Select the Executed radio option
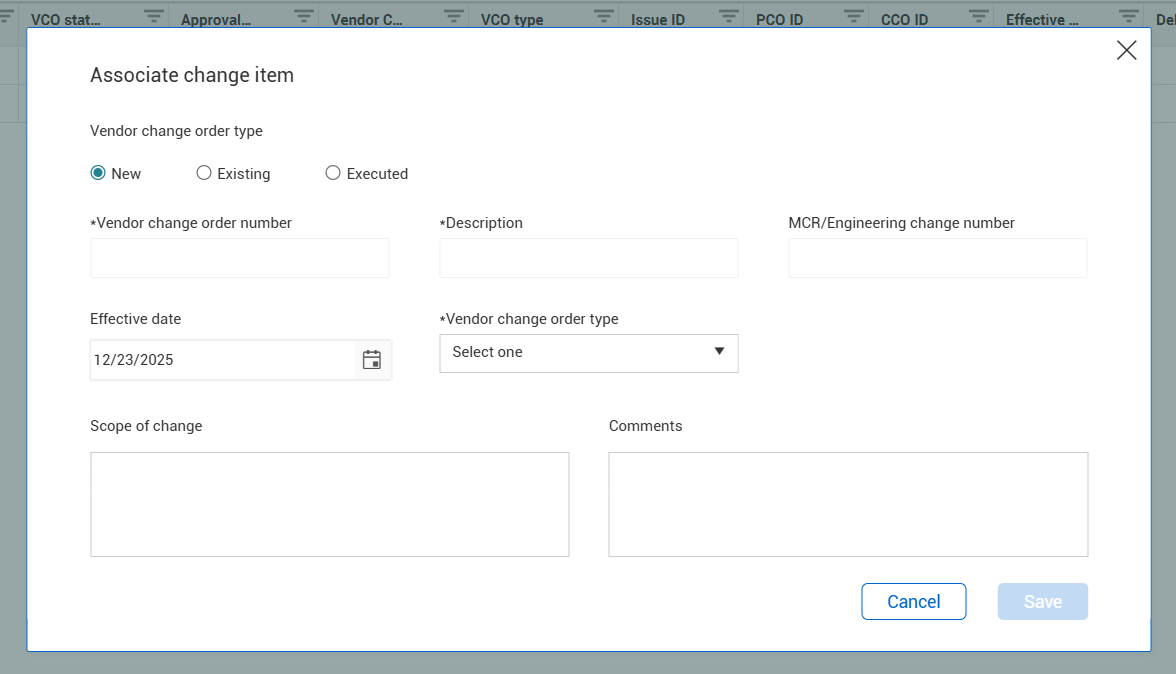Image resolution: width=1176 pixels, height=674 pixels. tap(333, 173)
